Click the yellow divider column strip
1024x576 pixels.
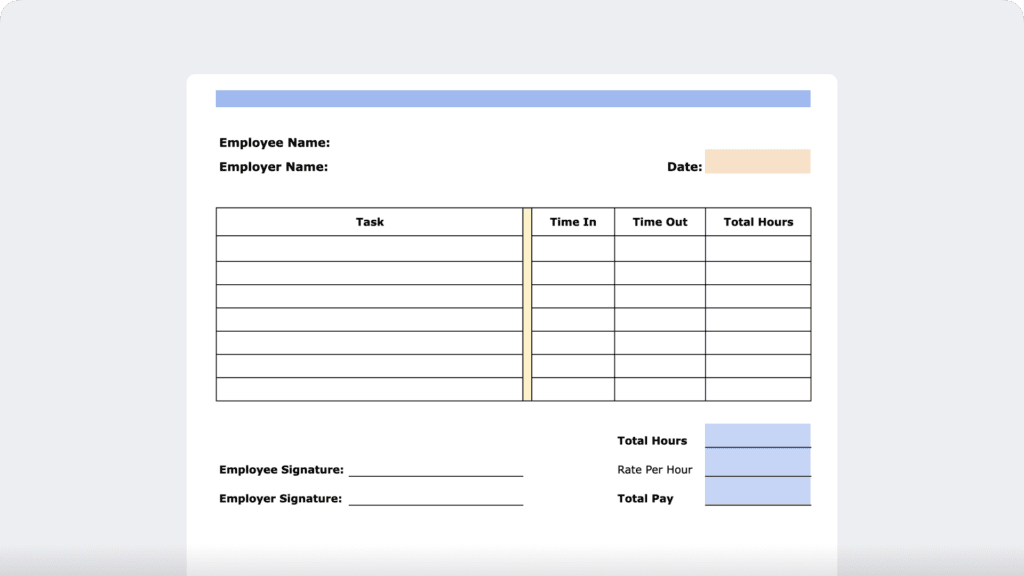[525, 300]
